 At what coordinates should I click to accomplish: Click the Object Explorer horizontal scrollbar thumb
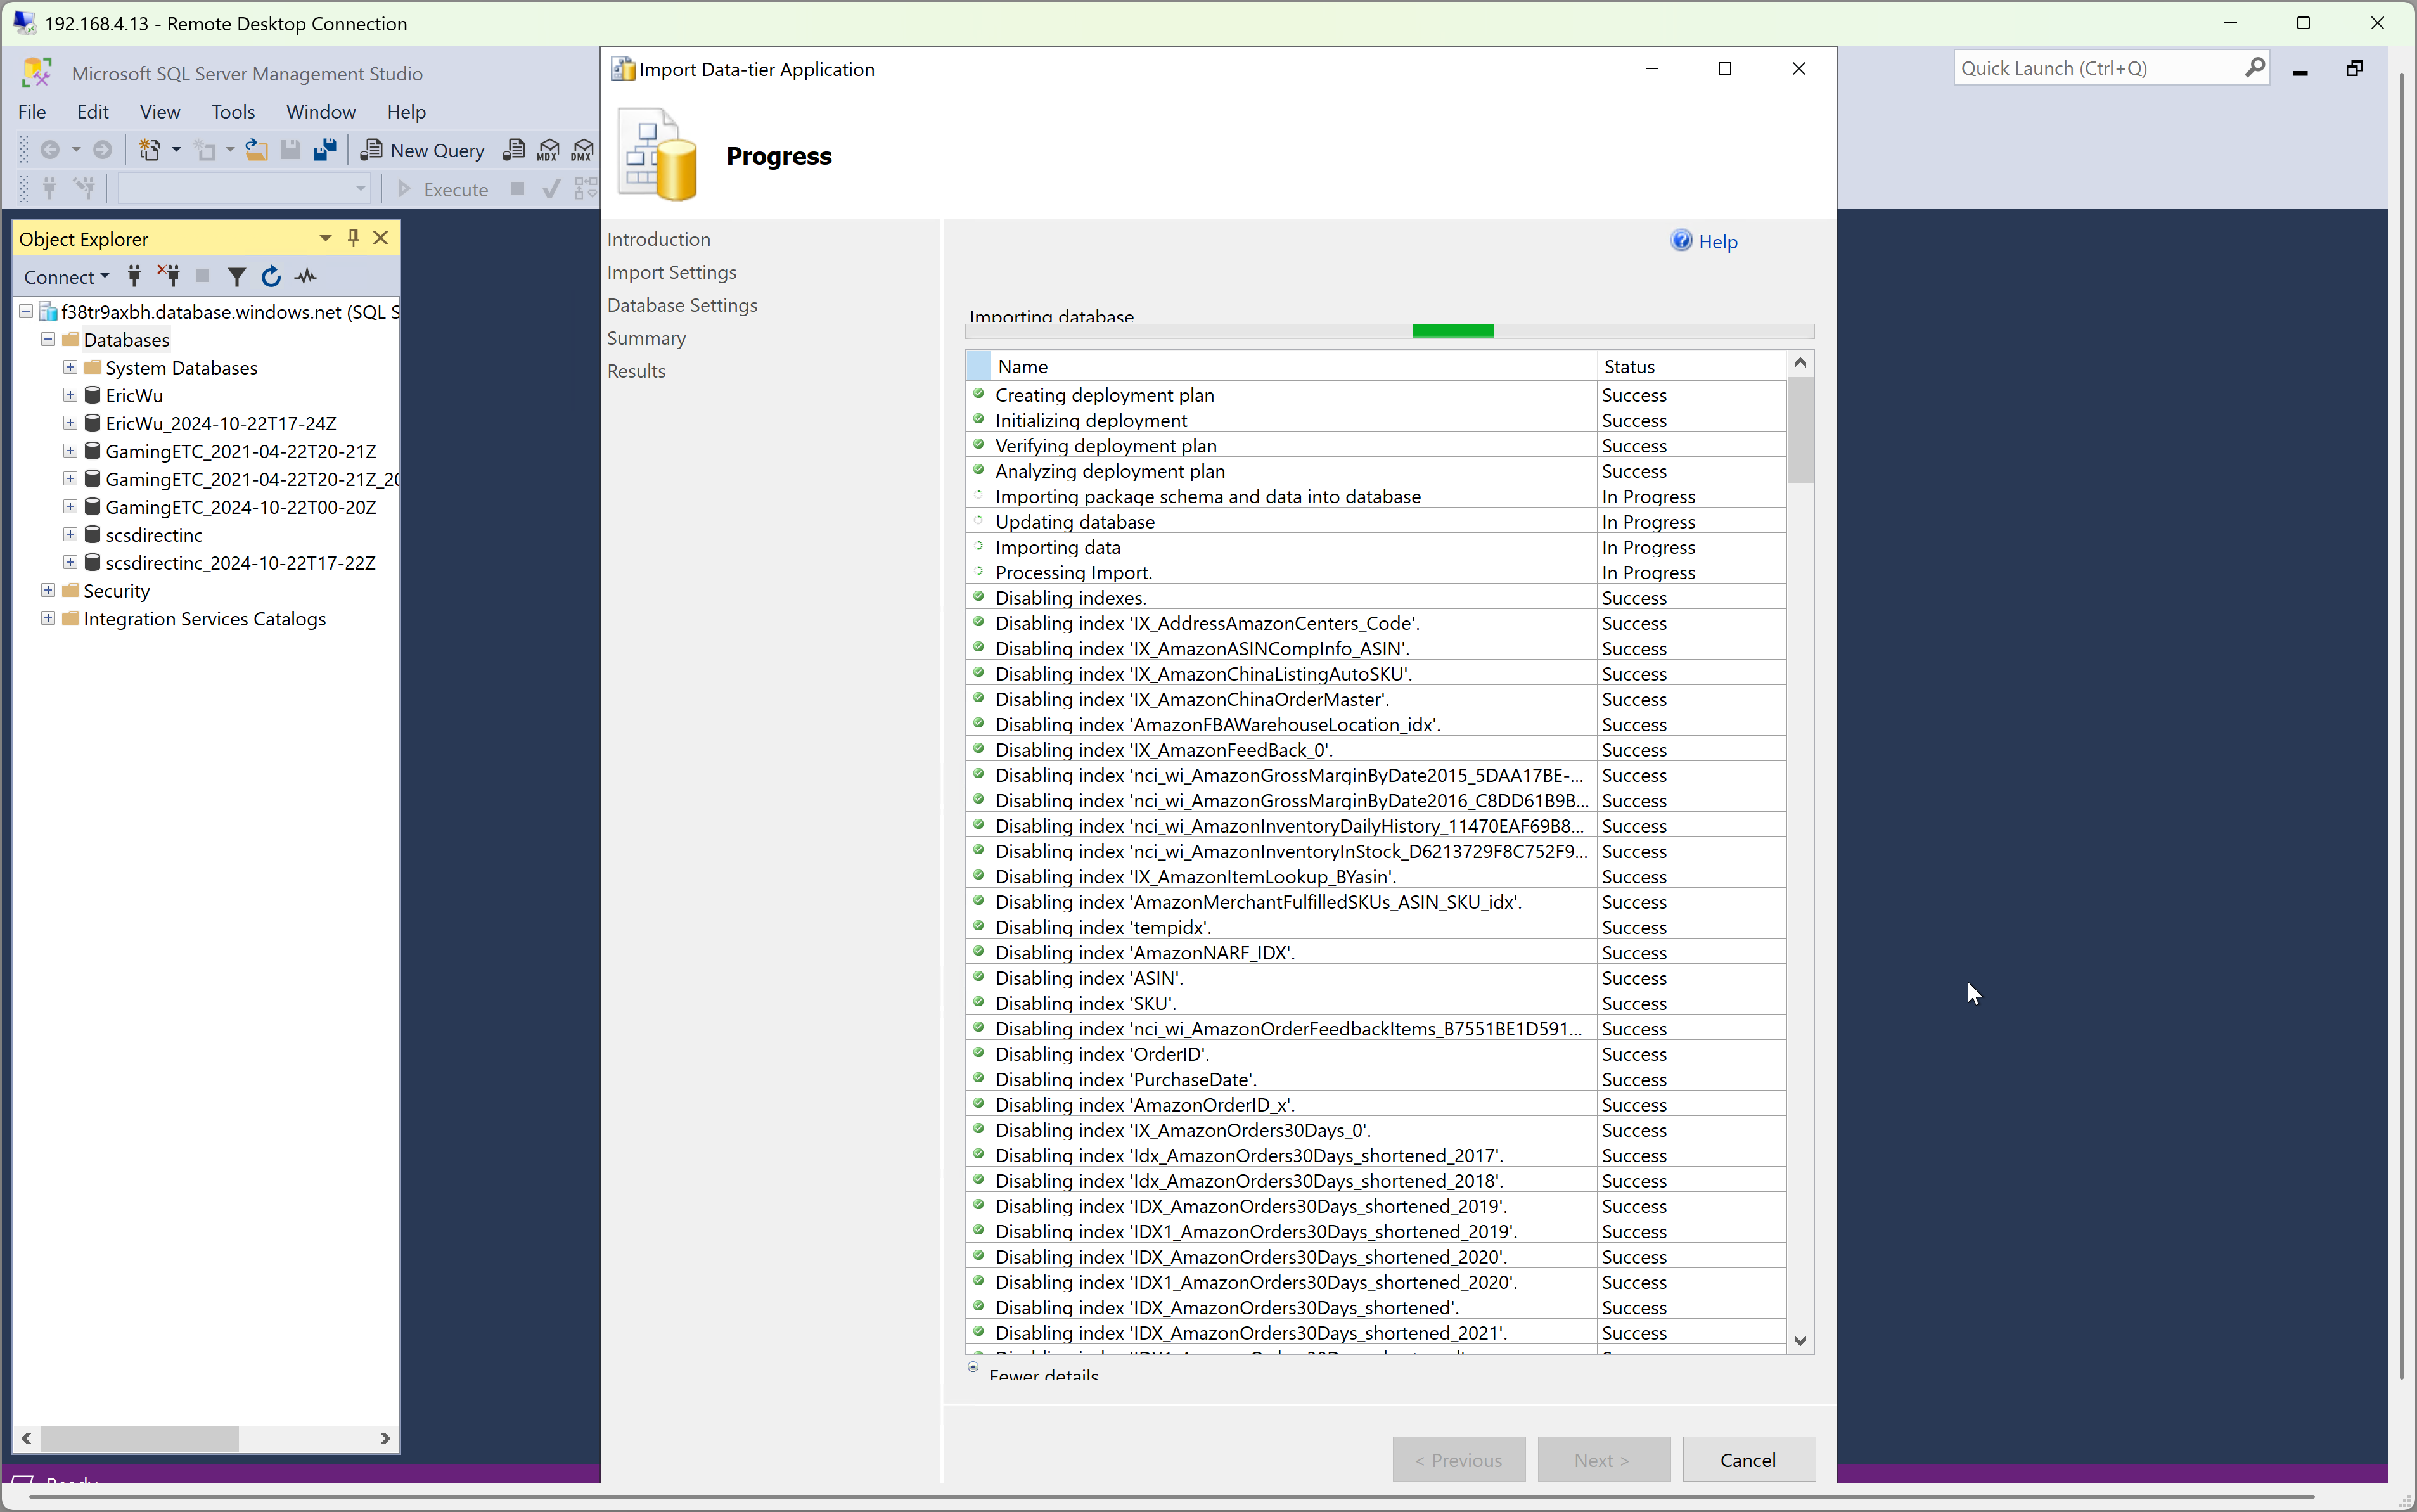(x=139, y=1438)
